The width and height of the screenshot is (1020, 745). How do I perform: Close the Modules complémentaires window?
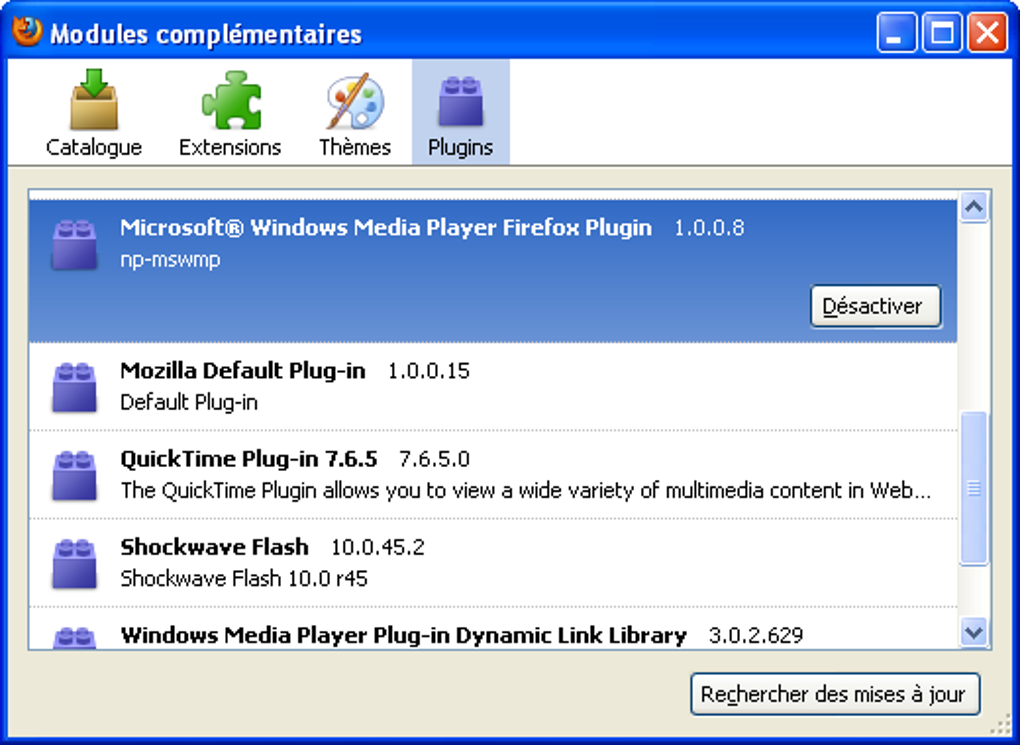[x=987, y=32]
